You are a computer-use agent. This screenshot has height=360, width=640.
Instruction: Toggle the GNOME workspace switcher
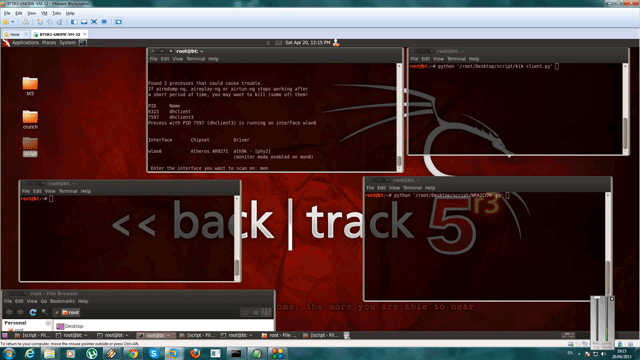click(x=568, y=335)
